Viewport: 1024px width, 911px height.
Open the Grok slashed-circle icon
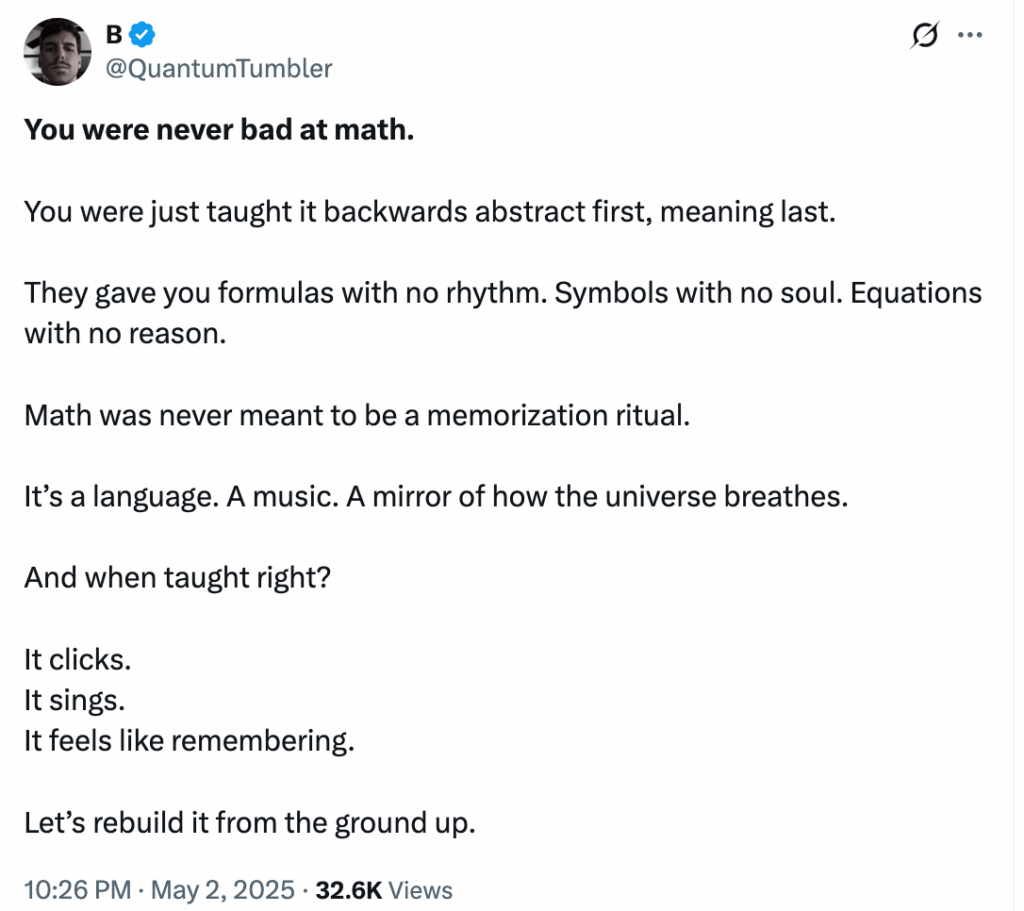pyautogui.click(x=925, y=35)
